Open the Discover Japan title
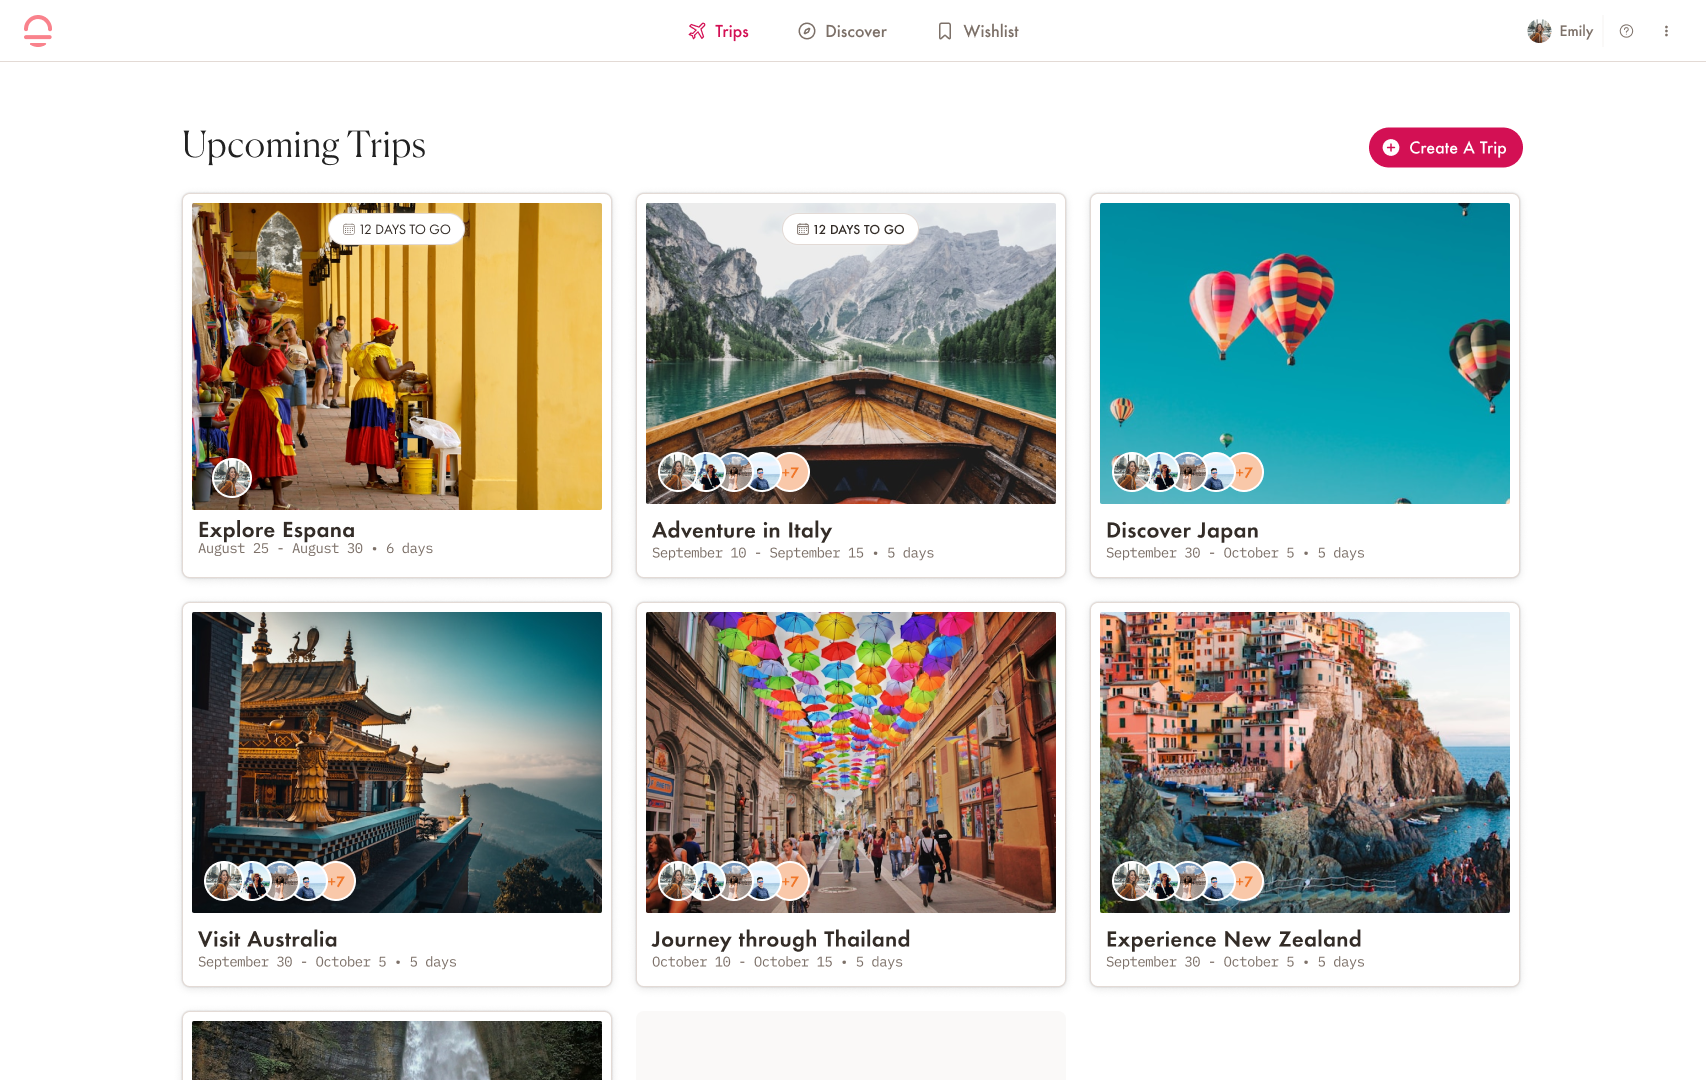 point(1182,530)
